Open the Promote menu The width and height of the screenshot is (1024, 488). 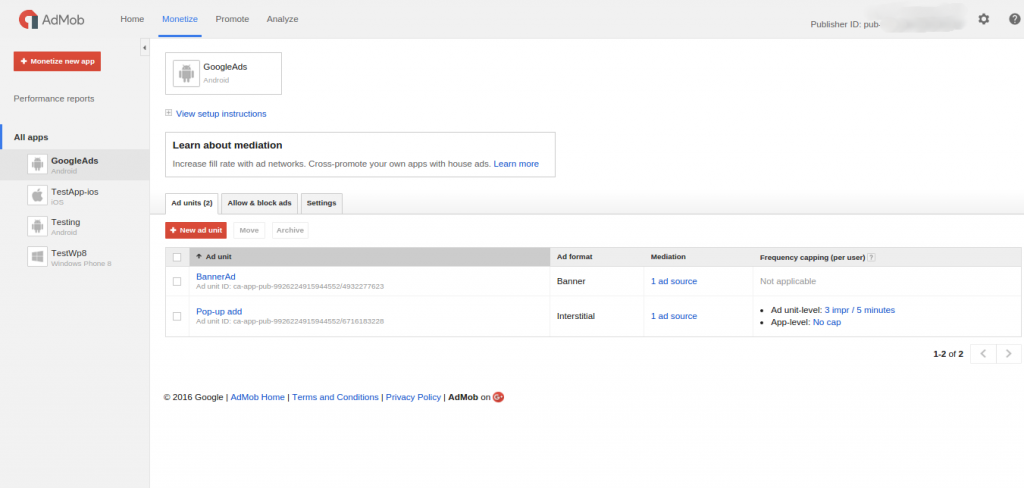[x=232, y=19]
